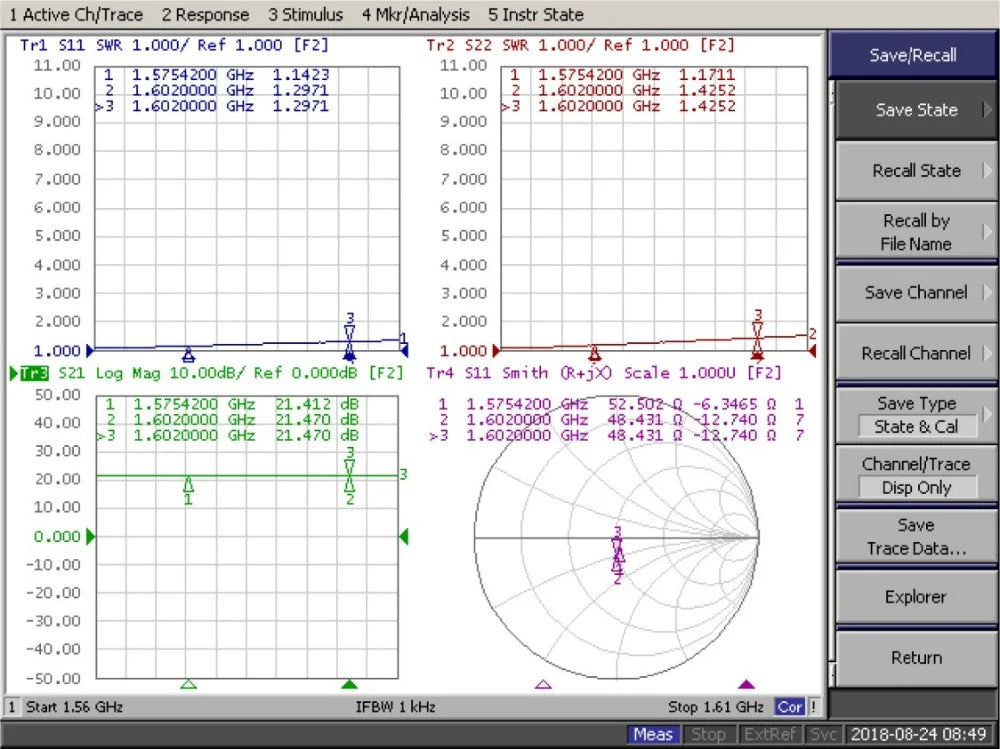This screenshot has height=749, width=1000.
Task: Toggle the Meas status indicator
Action: pos(653,734)
